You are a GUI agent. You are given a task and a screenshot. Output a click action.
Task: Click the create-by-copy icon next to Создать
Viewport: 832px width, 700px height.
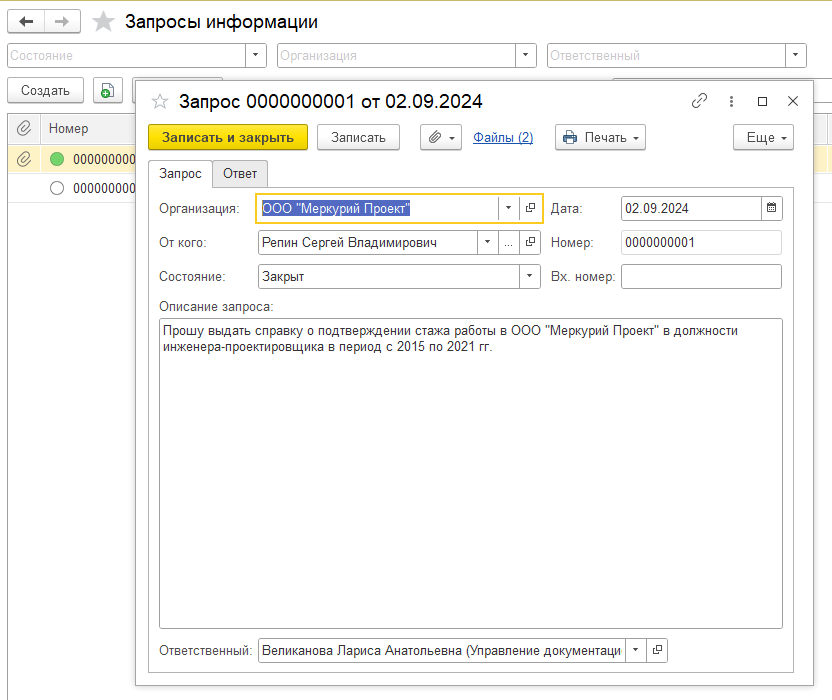pos(108,90)
